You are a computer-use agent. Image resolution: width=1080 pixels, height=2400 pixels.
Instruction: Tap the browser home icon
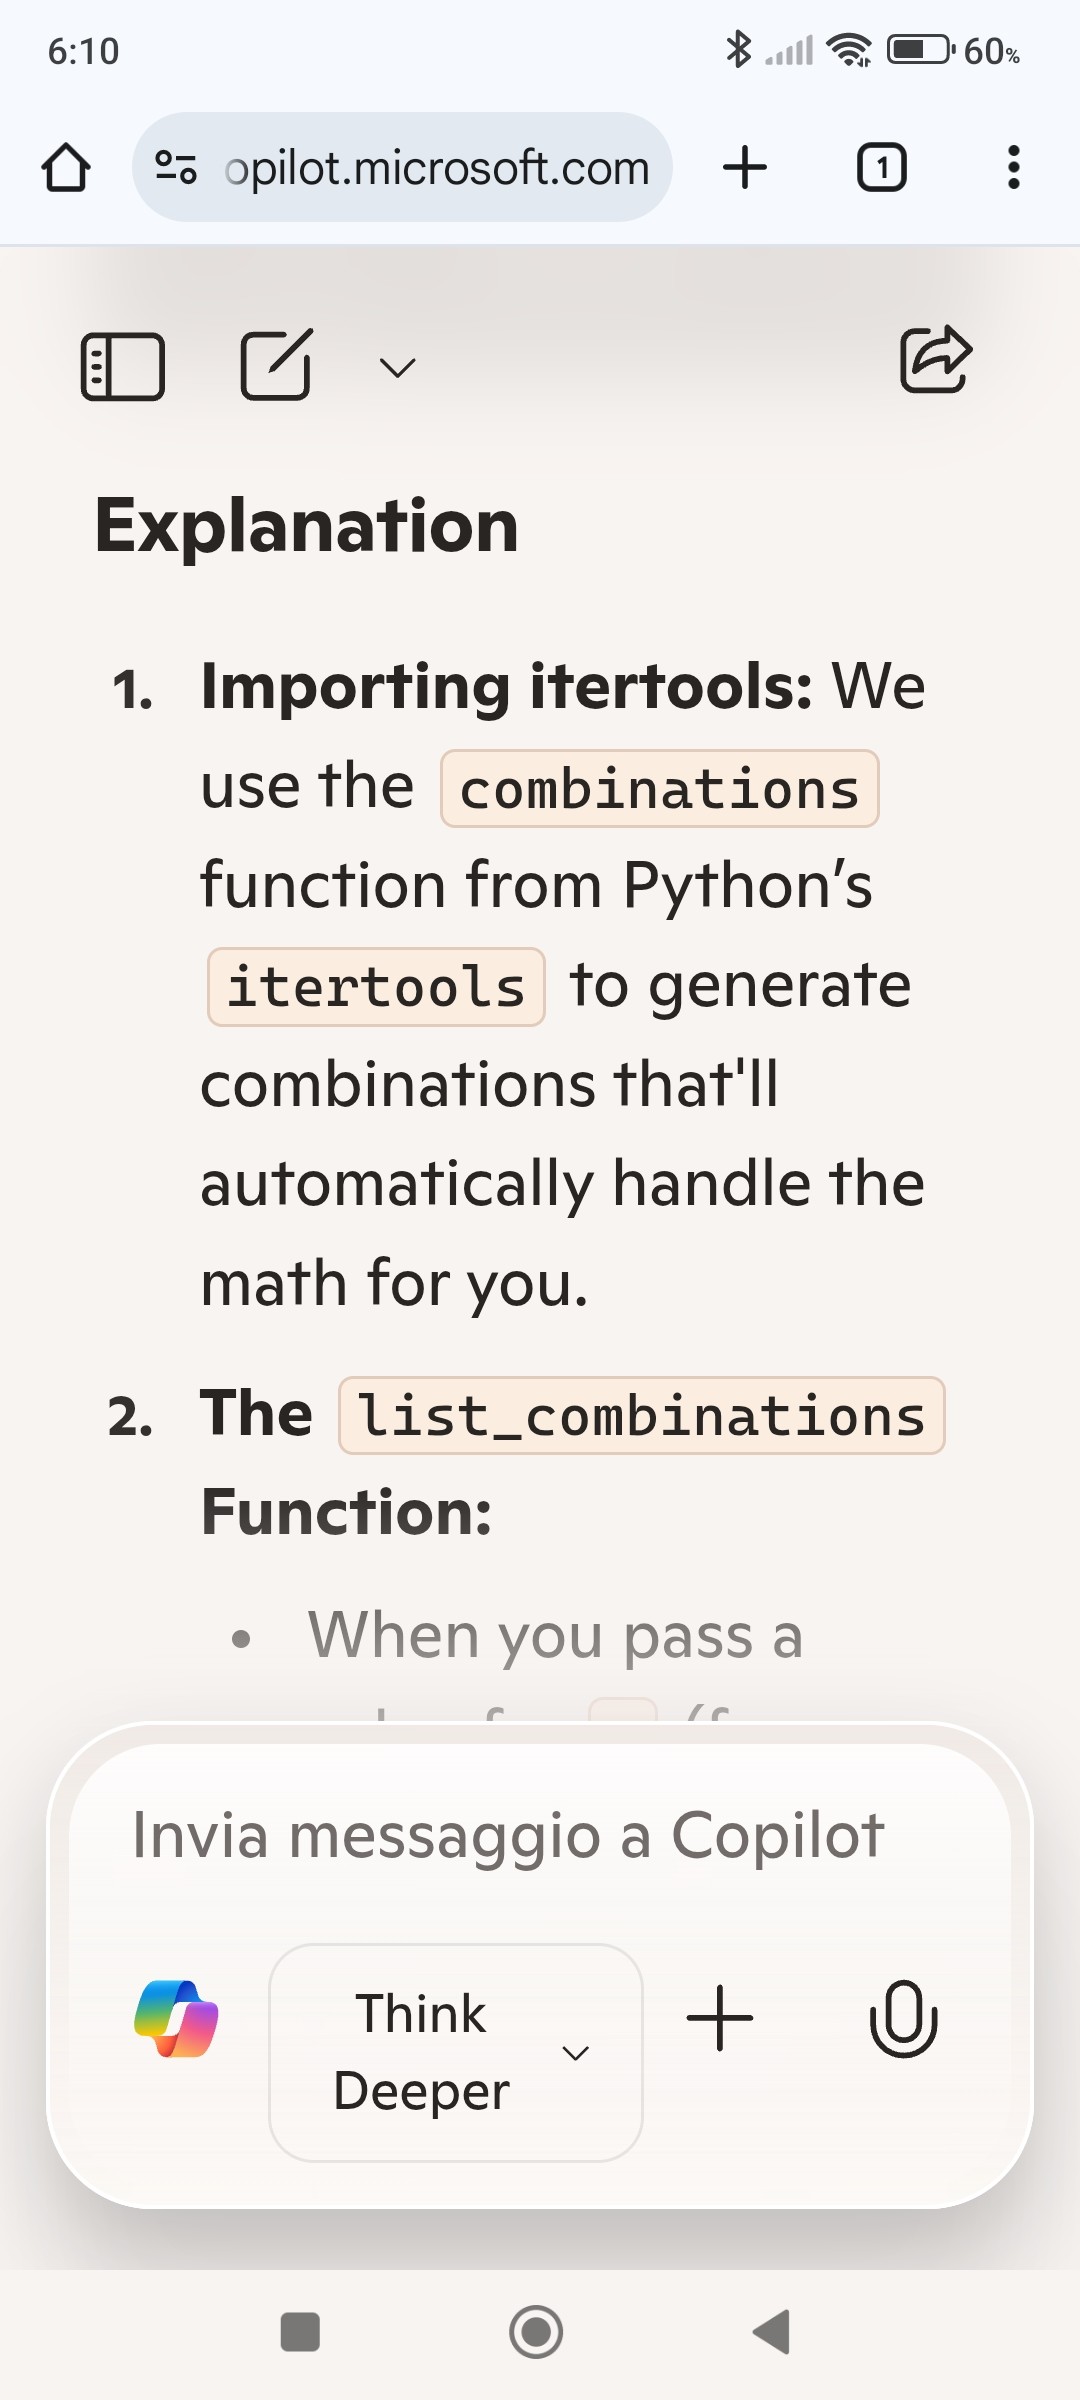(66, 167)
